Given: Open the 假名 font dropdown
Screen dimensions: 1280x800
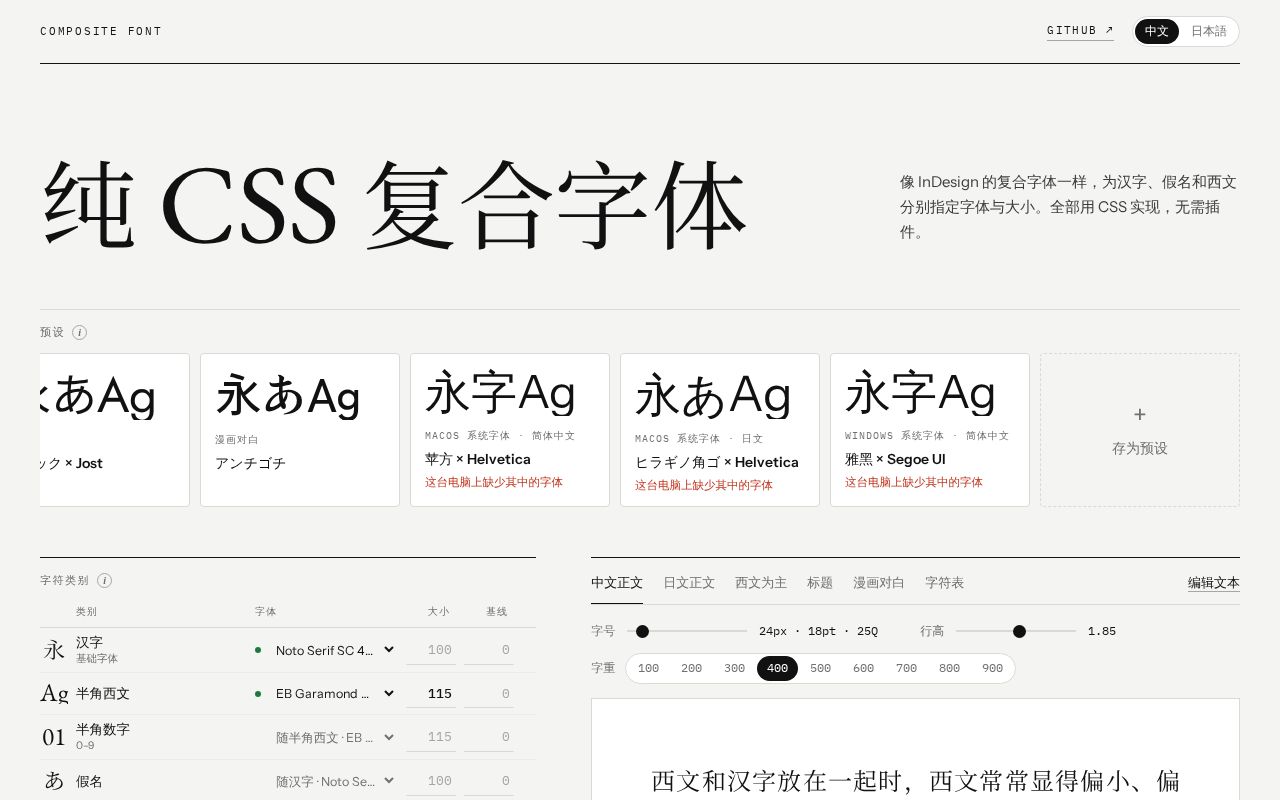Looking at the screenshot, I should pos(335,781).
